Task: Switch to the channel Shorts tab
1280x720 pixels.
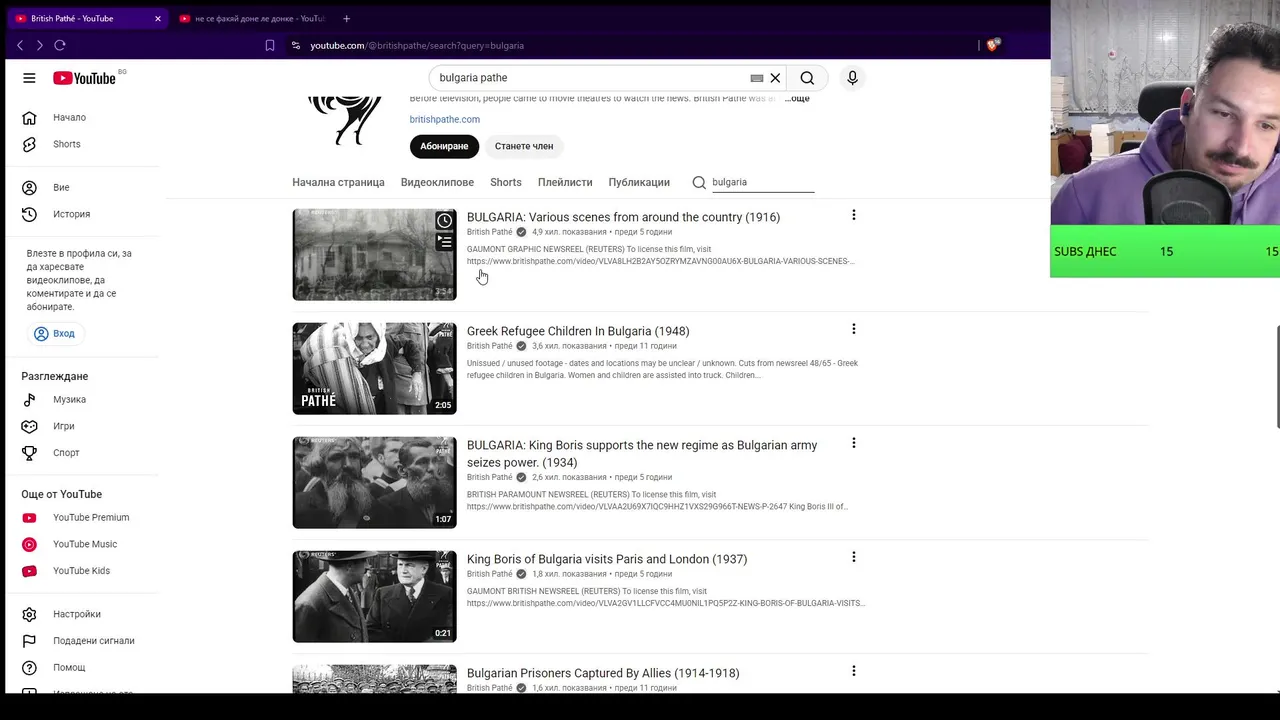Action: coord(506,182)
